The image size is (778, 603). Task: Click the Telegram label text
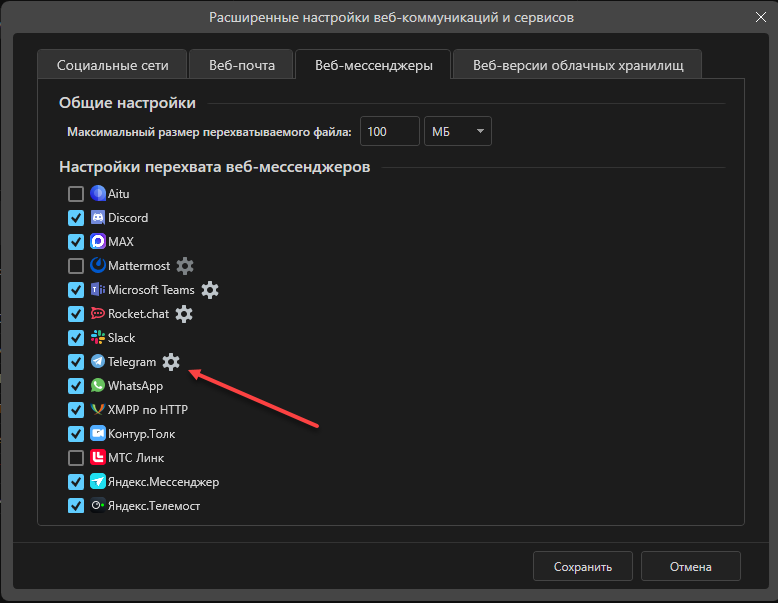pos(132,362)
